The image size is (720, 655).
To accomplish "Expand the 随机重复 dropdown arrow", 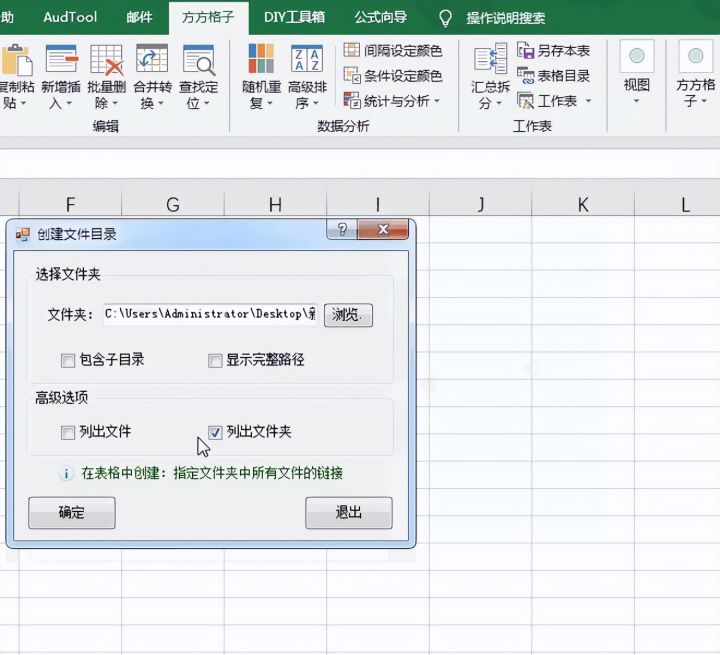I will (x=270, y=104).
